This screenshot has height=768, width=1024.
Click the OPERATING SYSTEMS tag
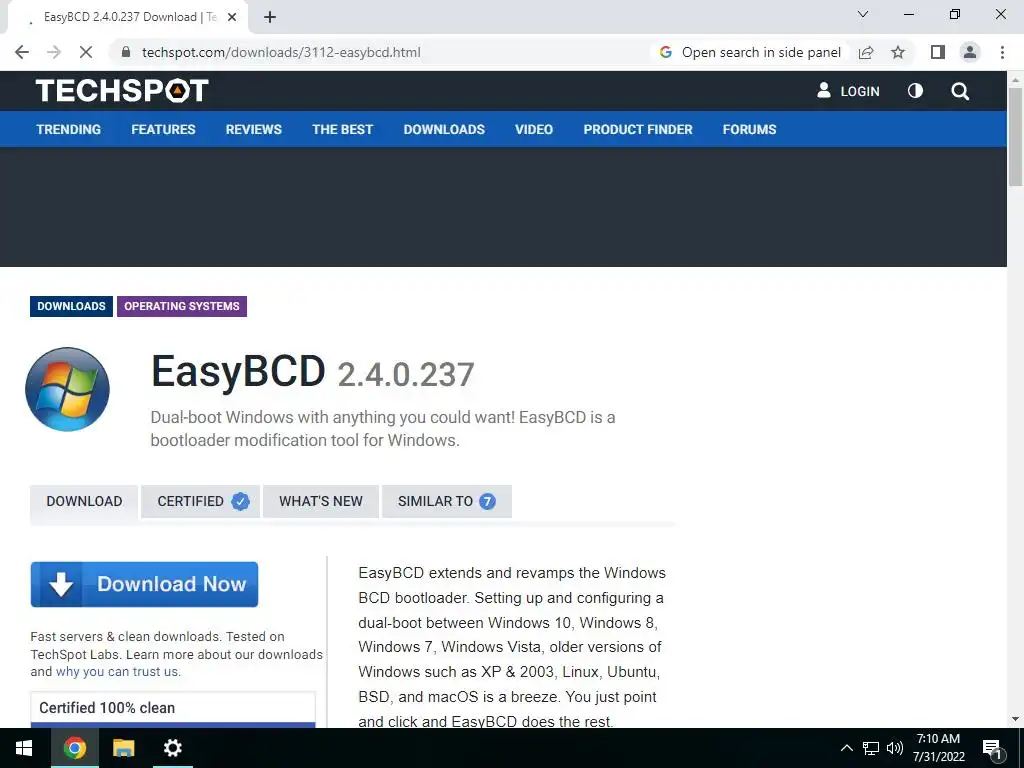tap(182, 306)
